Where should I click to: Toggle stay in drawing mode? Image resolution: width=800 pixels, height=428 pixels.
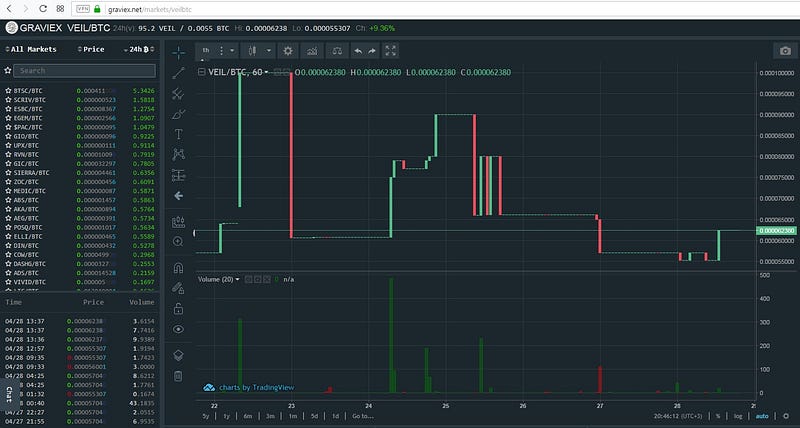pyautogui.click(x=179, y=288)
